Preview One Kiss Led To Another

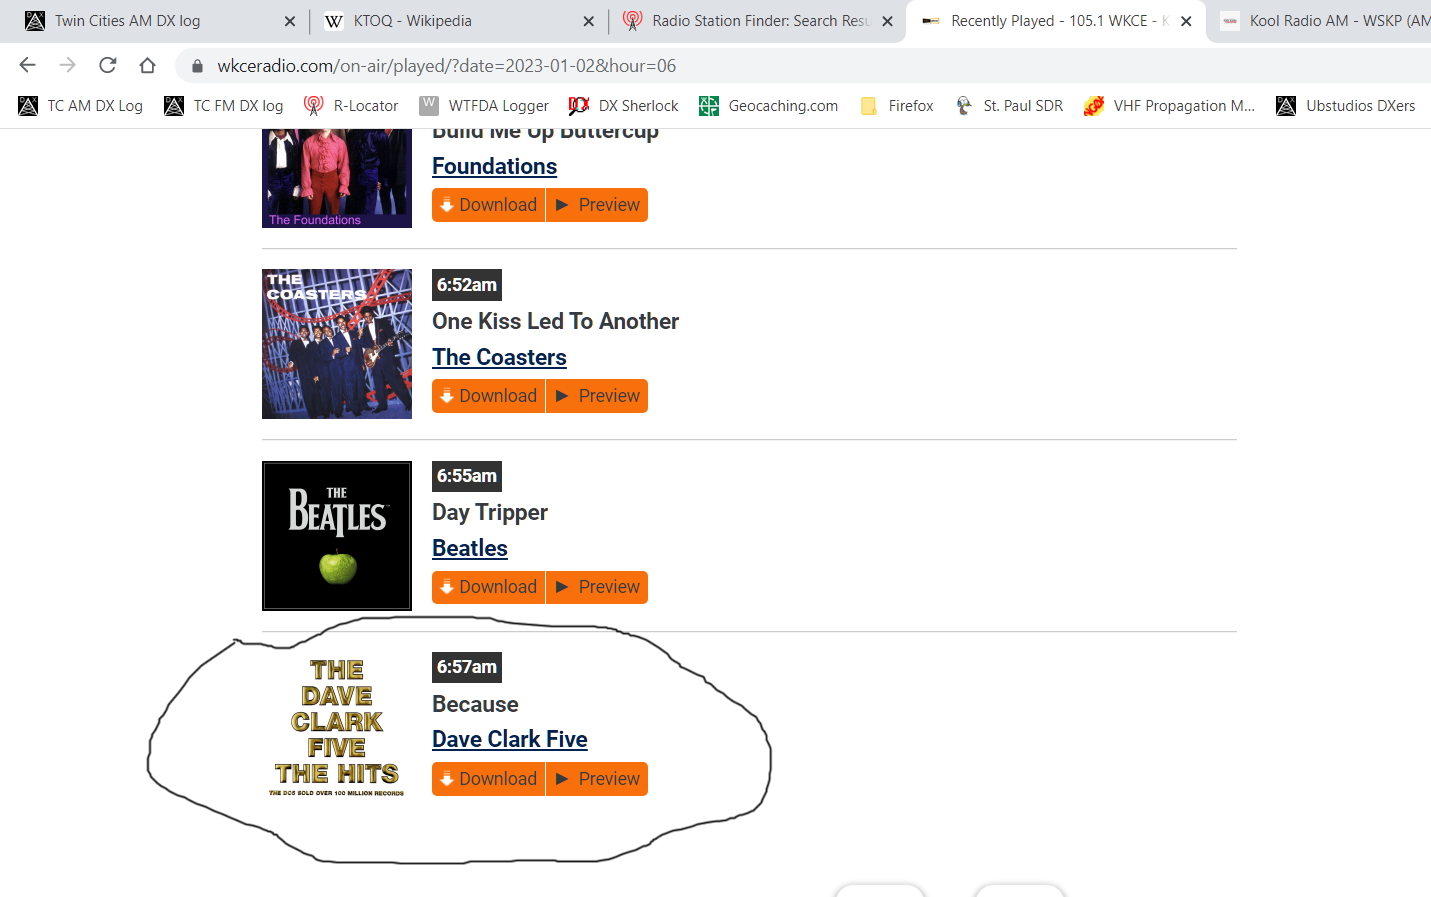pyautogui.click(x=597, y=396)
